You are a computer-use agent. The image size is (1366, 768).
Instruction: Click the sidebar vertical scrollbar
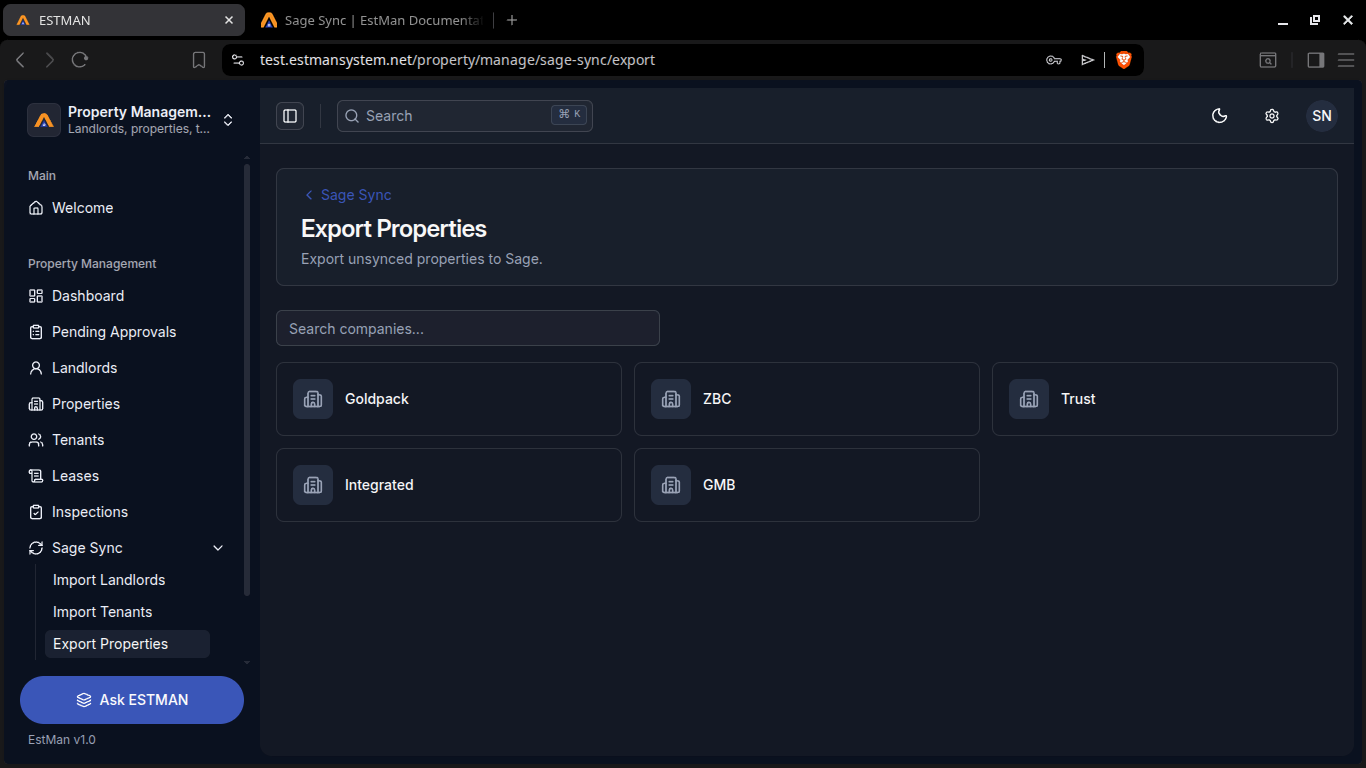(x=247, y=380)
